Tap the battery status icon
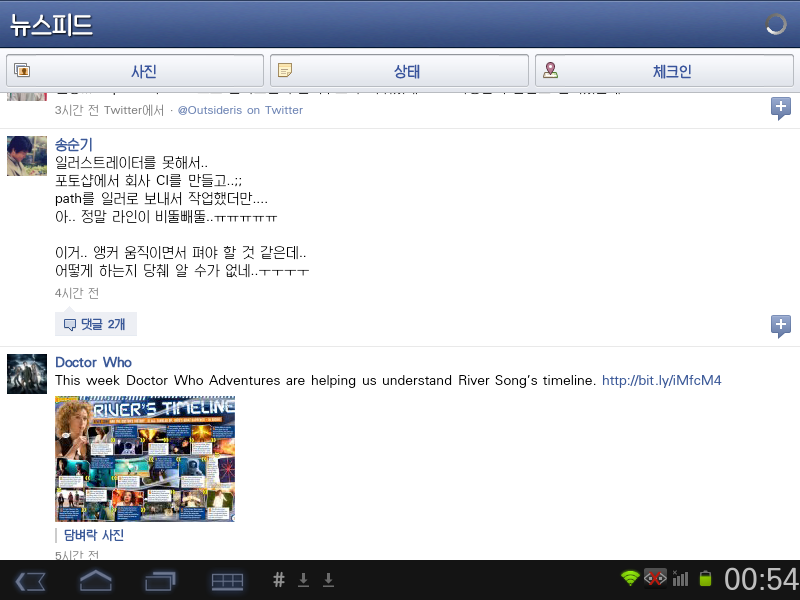 (x=705, y=578)
